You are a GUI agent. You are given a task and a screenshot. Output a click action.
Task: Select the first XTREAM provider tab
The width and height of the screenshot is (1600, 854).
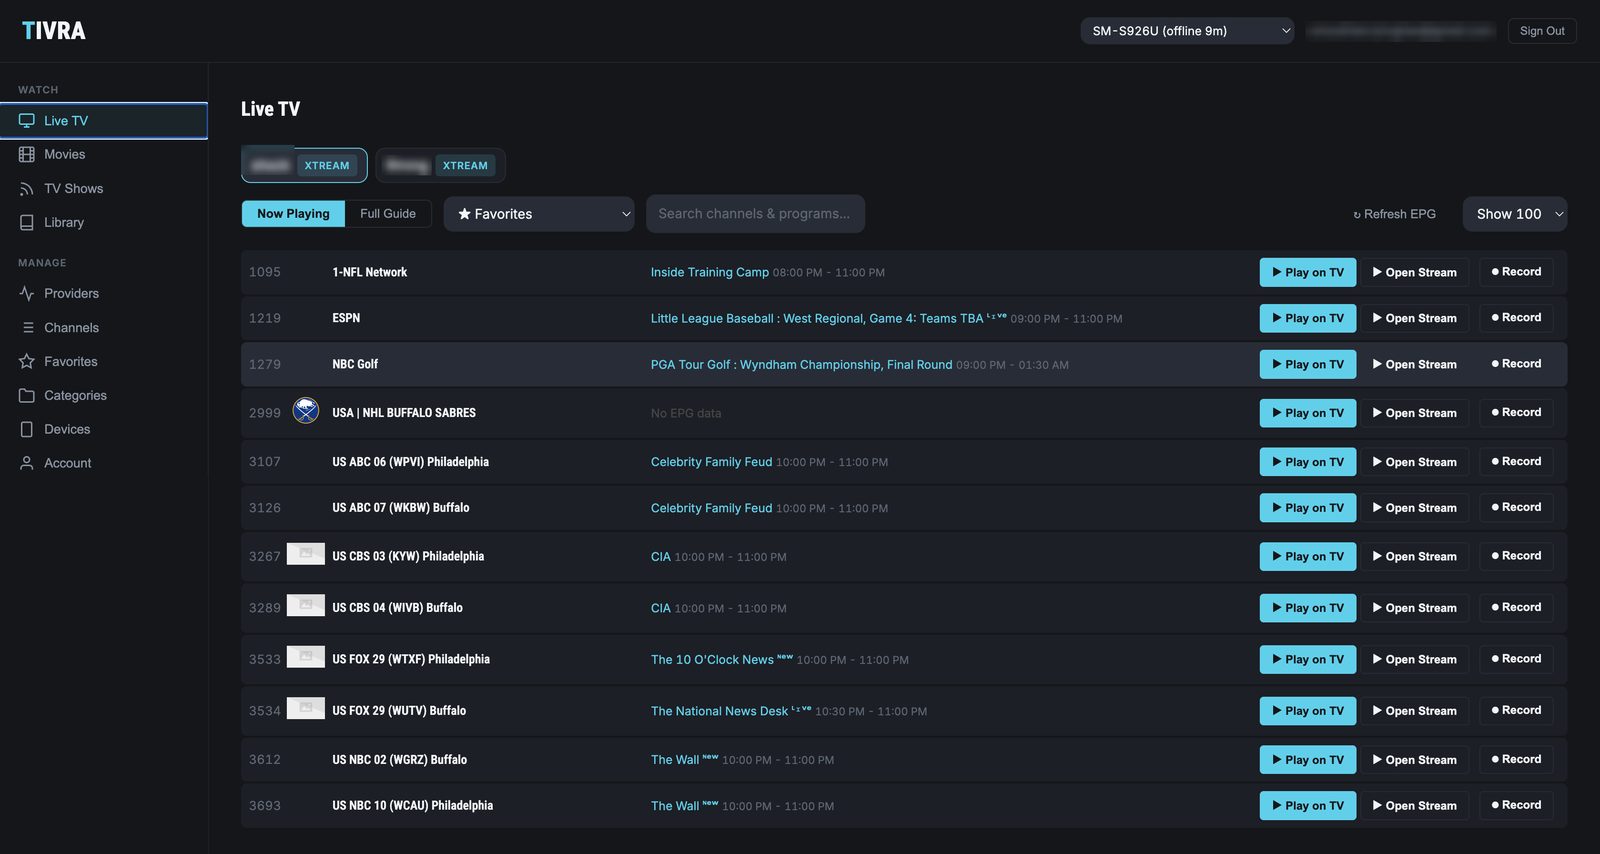pyautogui.click(x=304, y=165)
